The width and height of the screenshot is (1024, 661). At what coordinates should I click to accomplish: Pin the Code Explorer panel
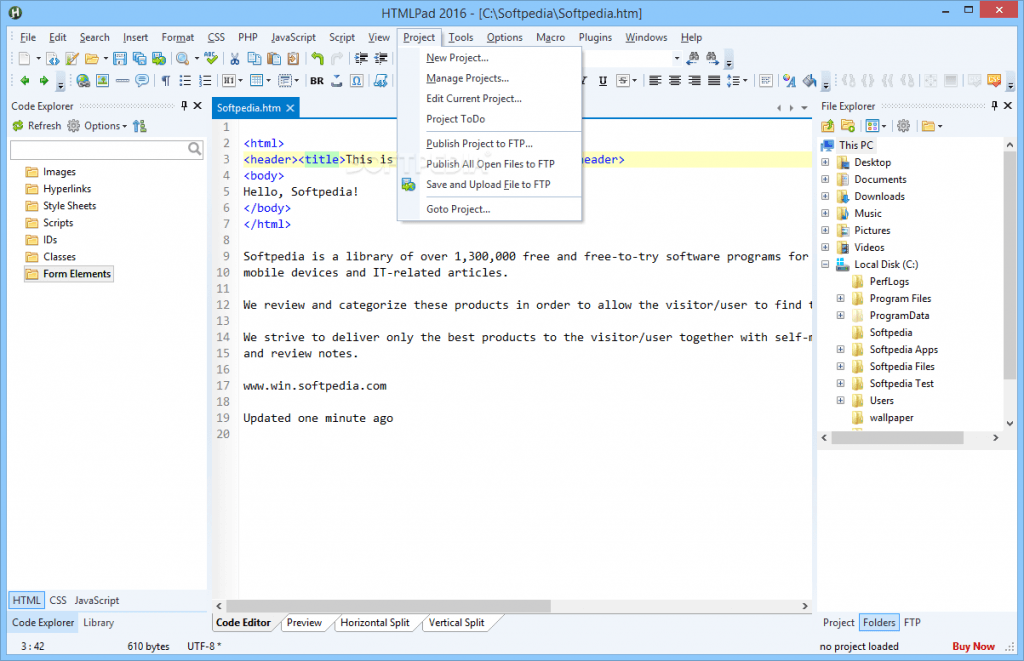coord(184,106)
